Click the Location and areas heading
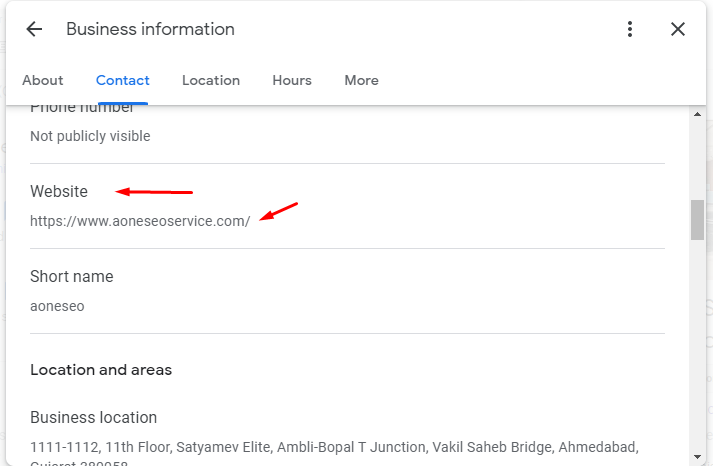Viewport: 713px width, 466px height. tap(101, 370)
